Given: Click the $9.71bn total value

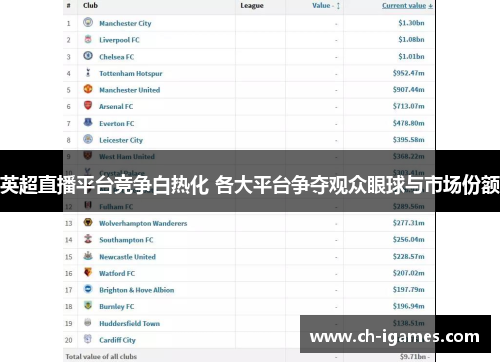Looking at the screenshot, I should pos(413,356).
